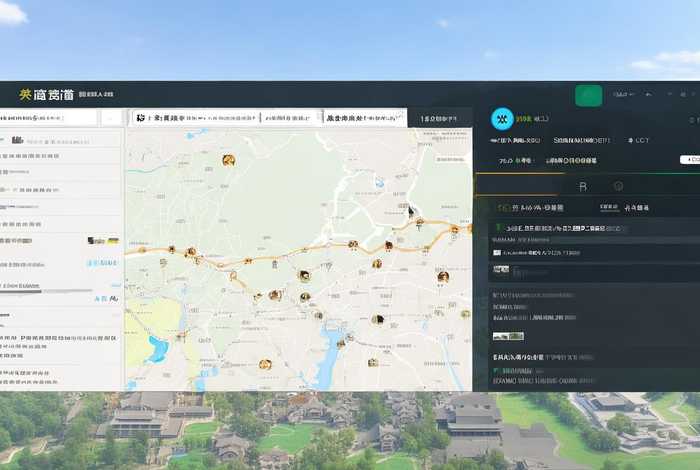This screenshot has width=700, height=470.
Task: Click the blue circular avatar icon in dark panel
Action: [502, 119]
